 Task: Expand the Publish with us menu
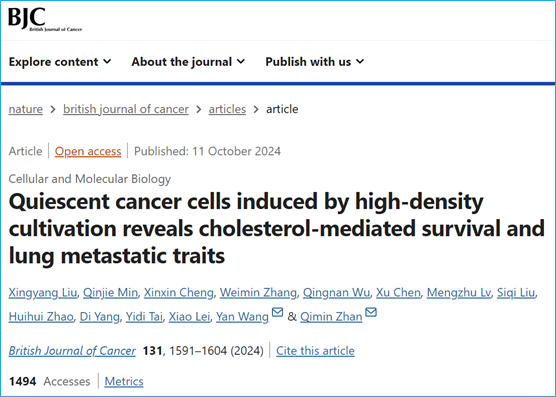point(315,62)
